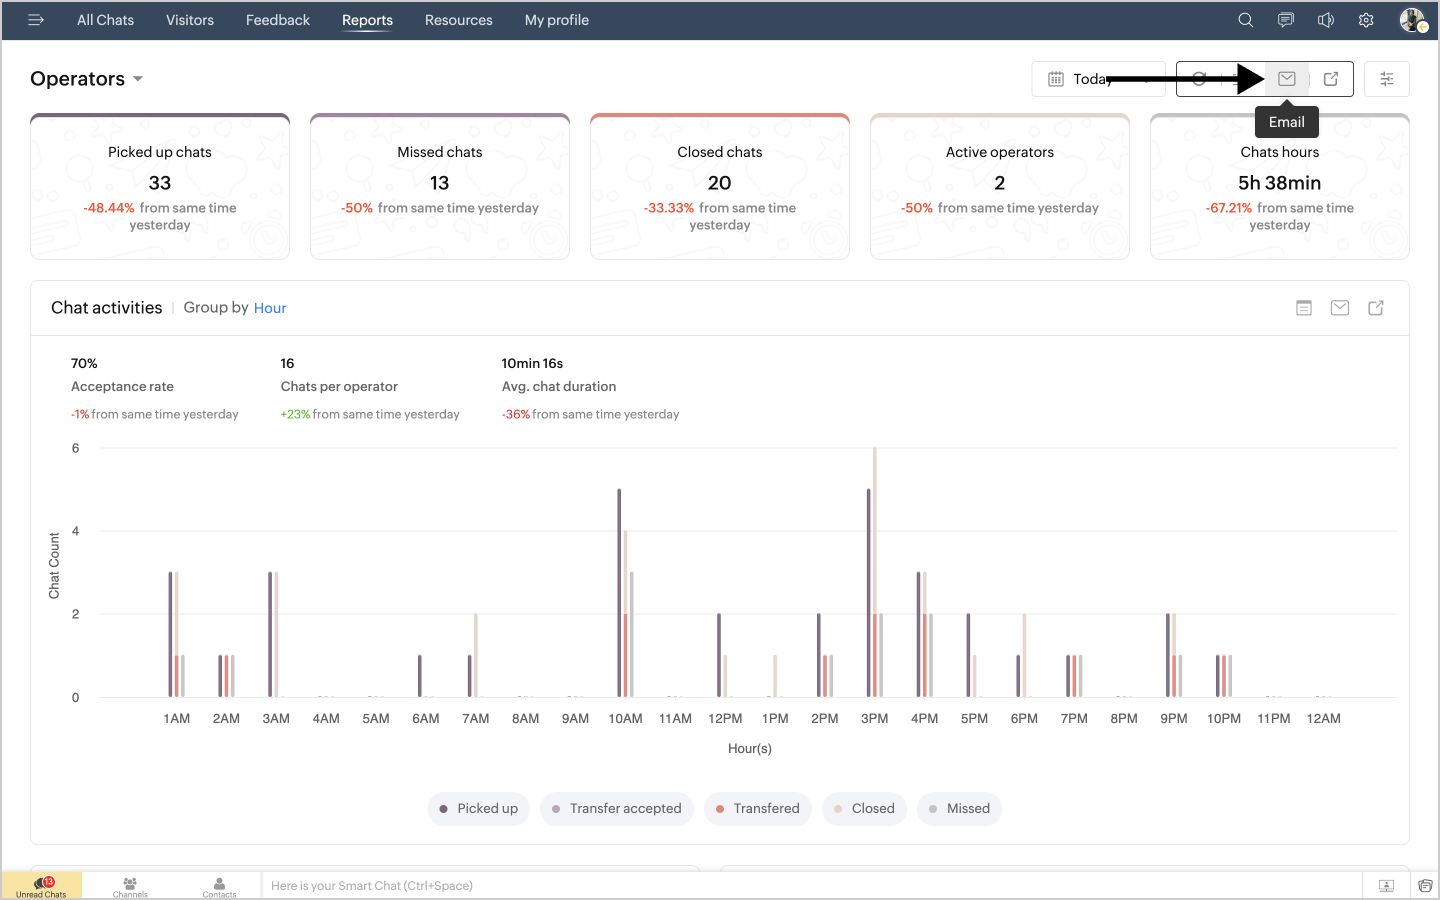
Task: Toggle the Missed legend series
Action: coord(959,809)
